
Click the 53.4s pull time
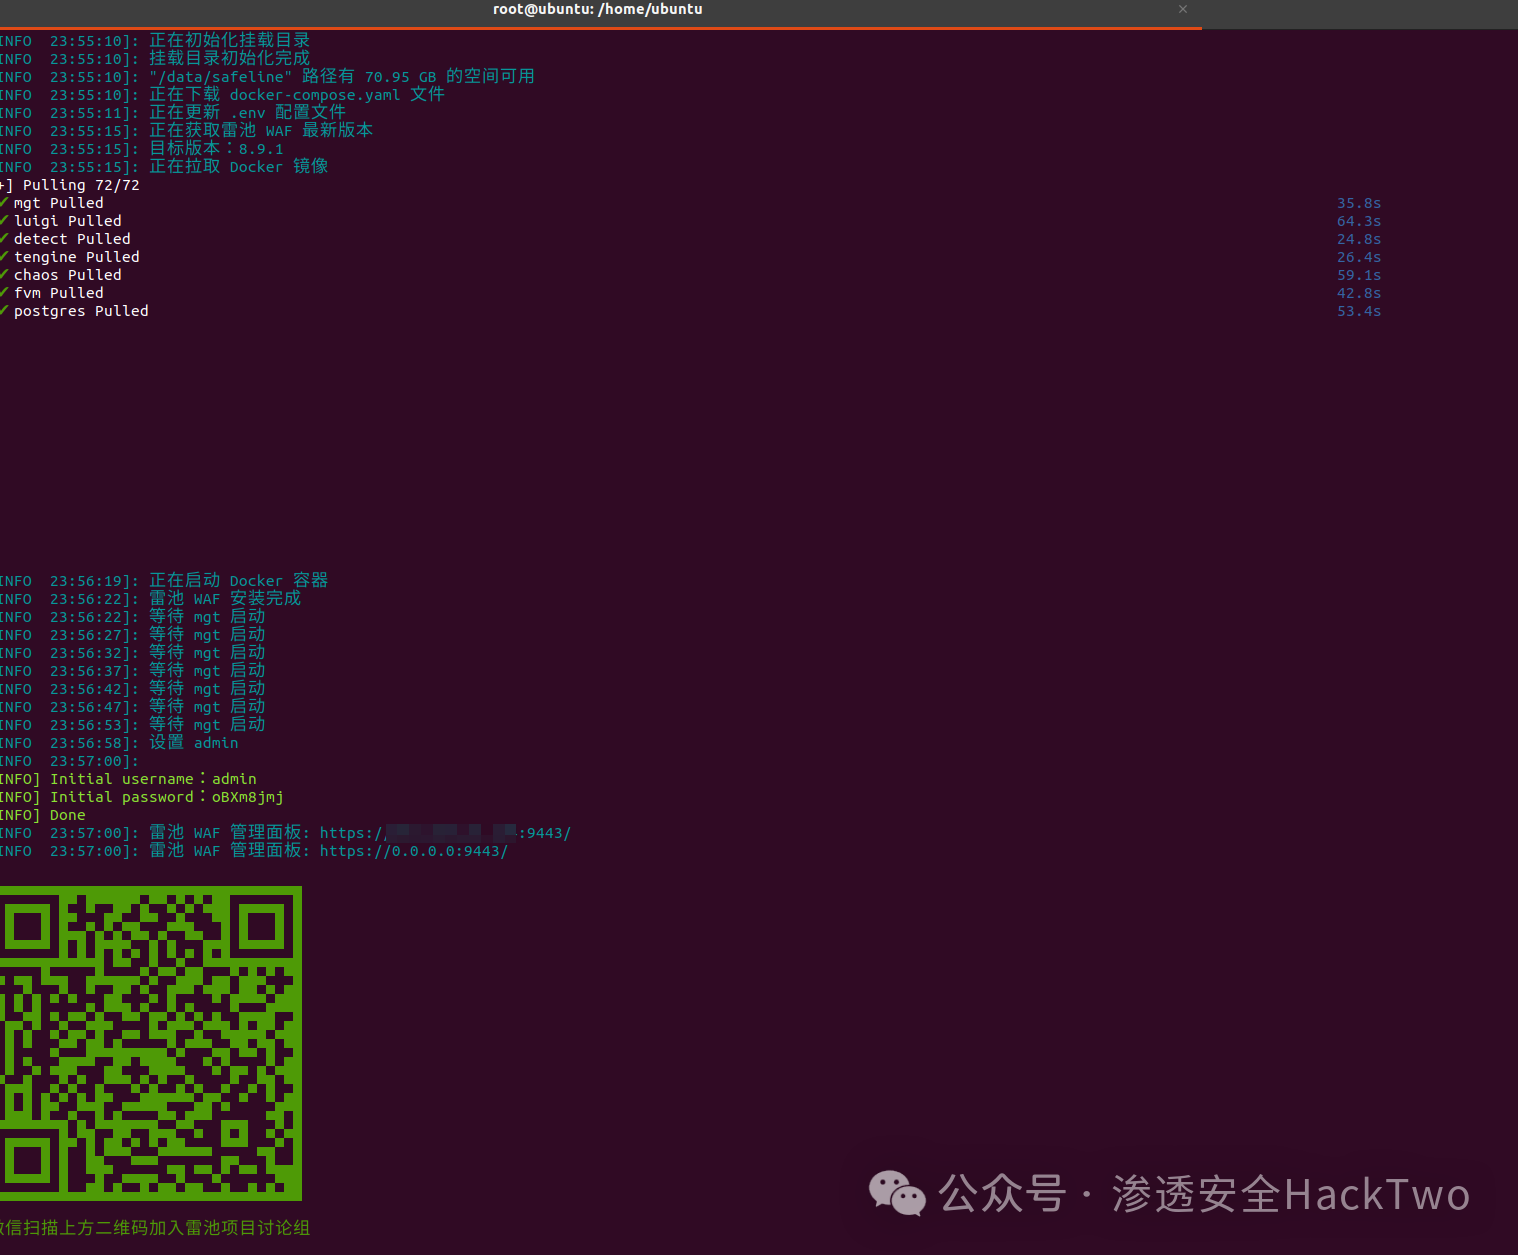coord(1359,311)
